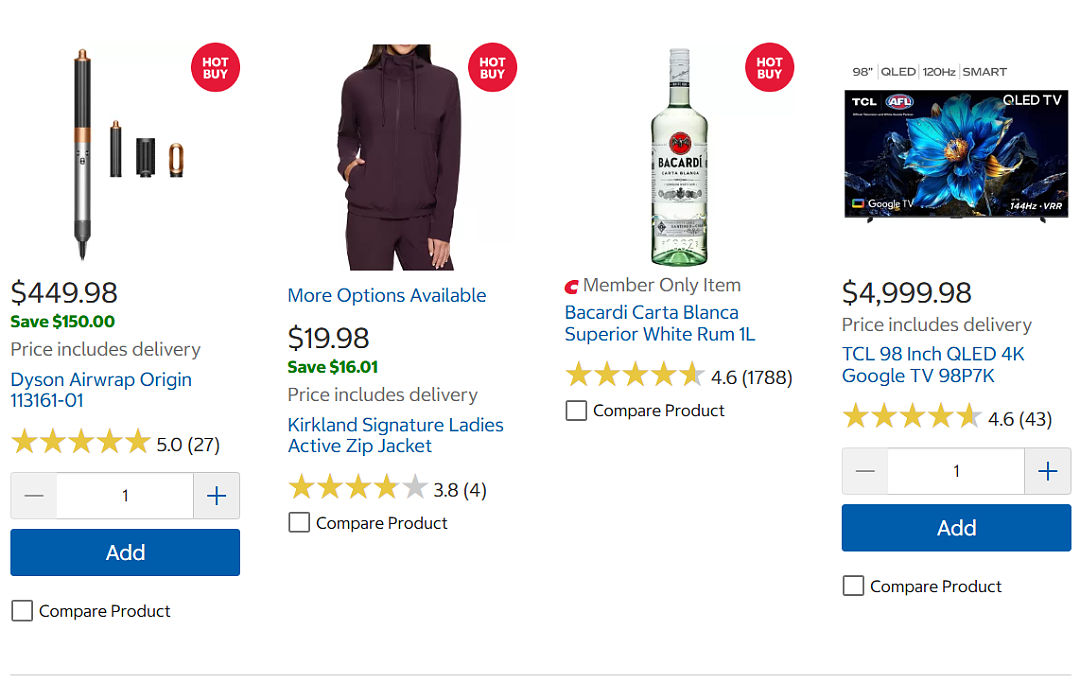Enable Compare Product for Kirkland jacket

click(299, 523)
